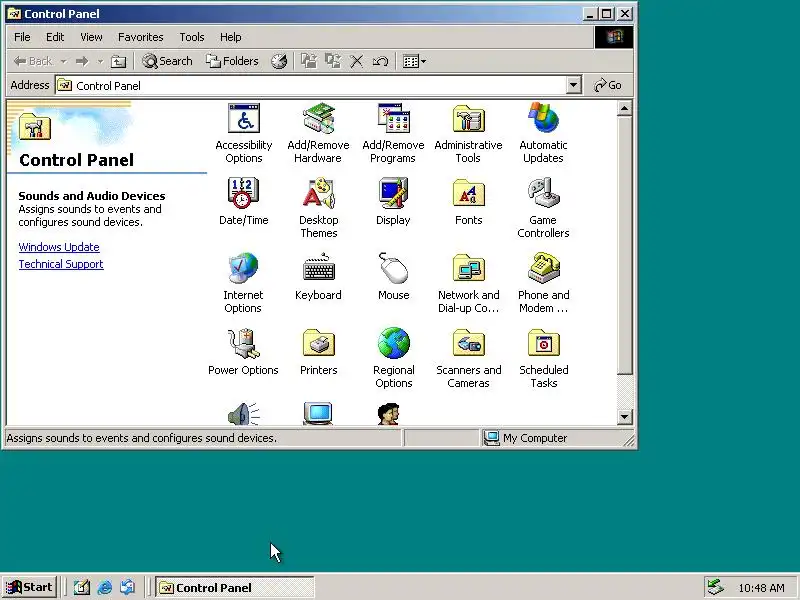This screenshot has width=800, height=600.
Task: Toggle the Folders pane button
Action: (x=232, y=61)
